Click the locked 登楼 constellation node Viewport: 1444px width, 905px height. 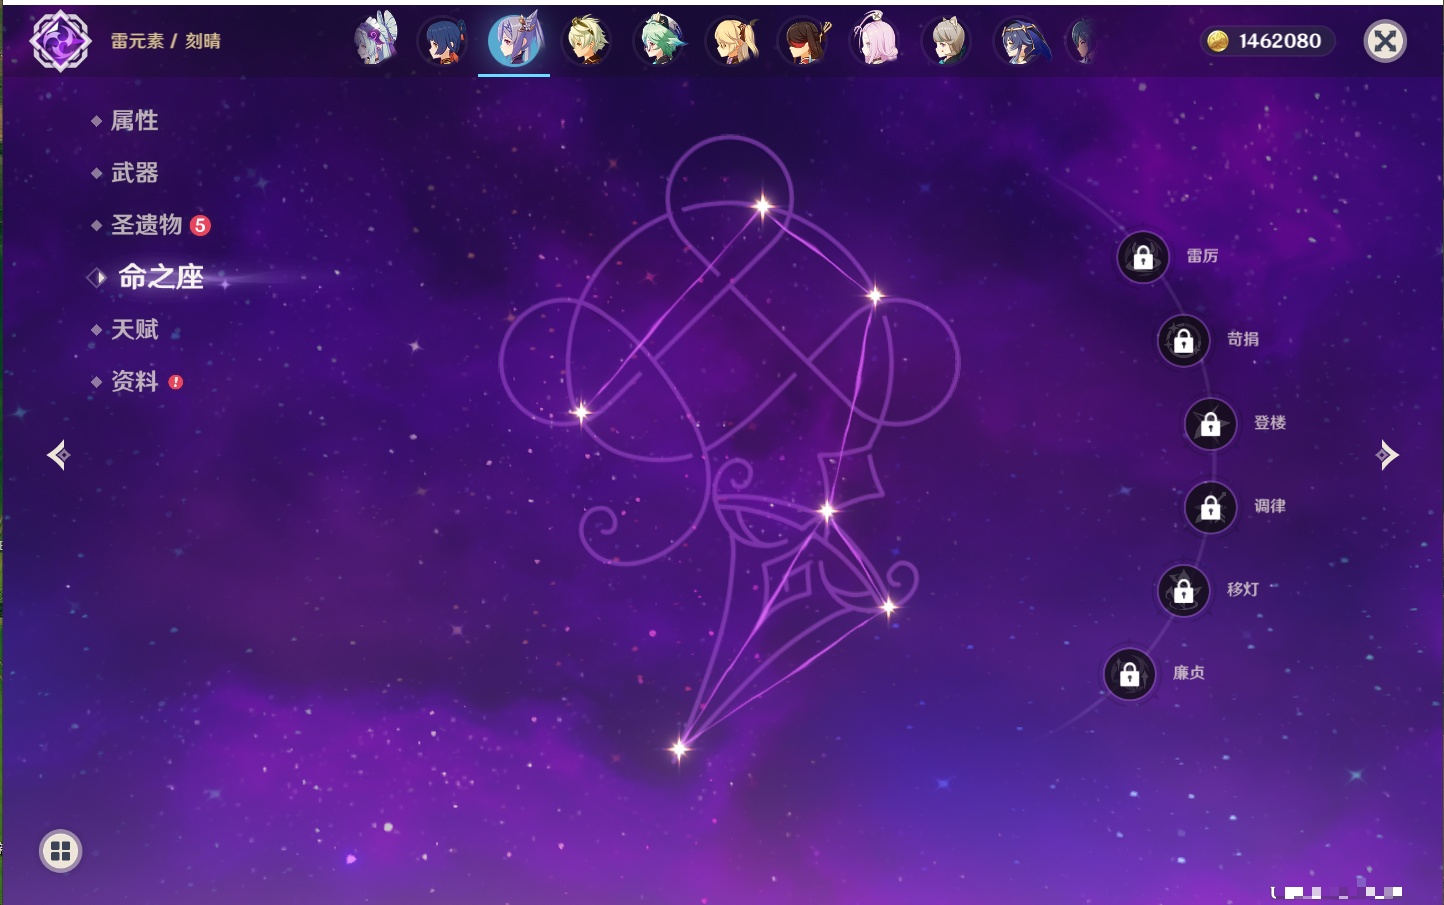1211,423
